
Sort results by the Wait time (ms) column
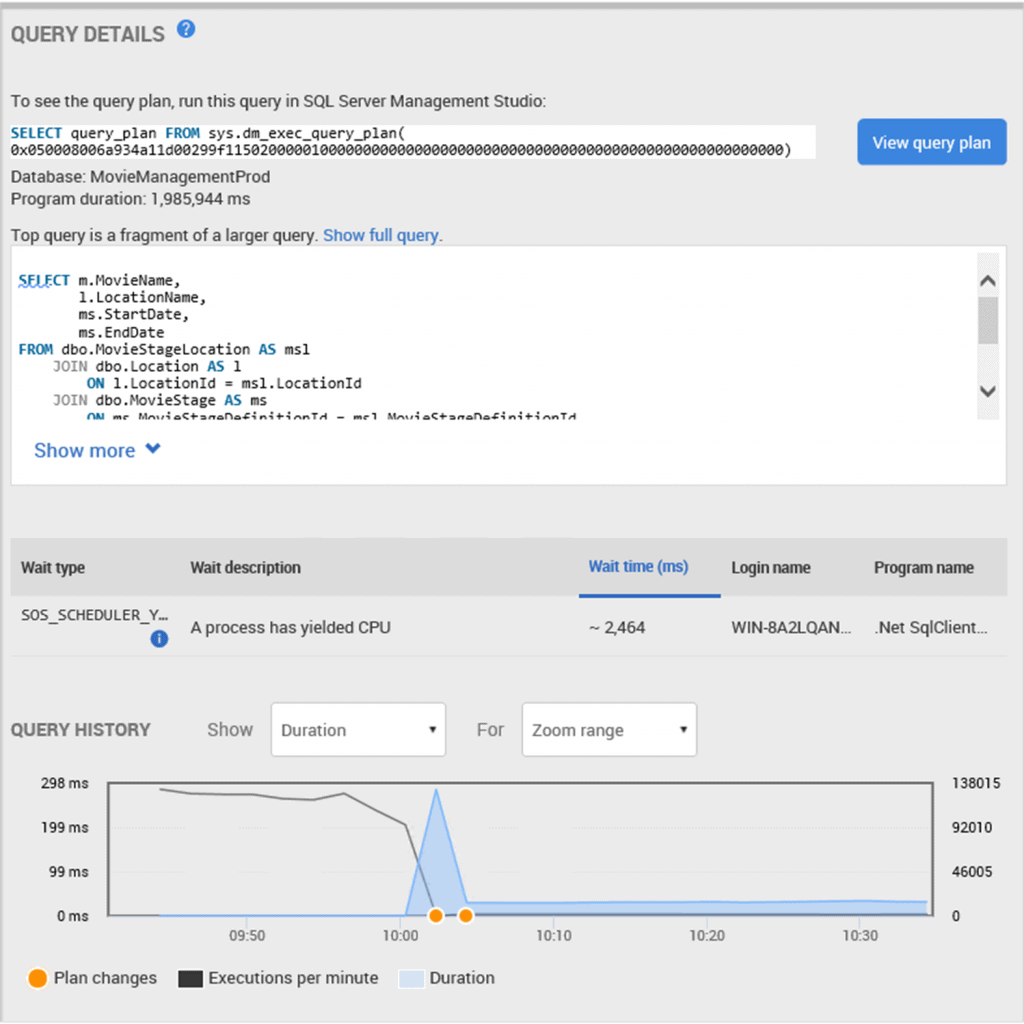(x=638, y=567)
